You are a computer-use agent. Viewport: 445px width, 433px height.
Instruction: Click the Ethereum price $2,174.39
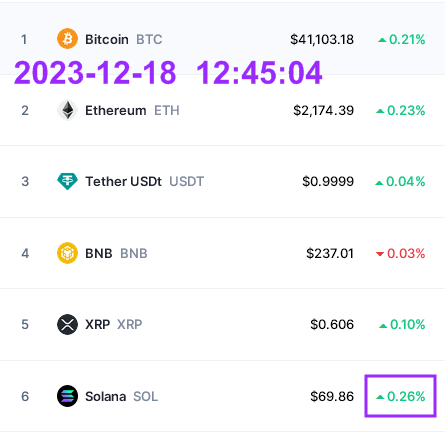[324, 110]
